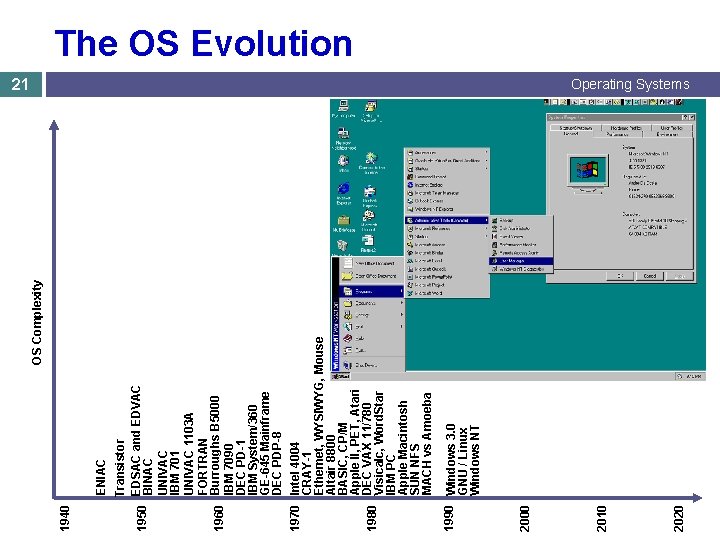Open Help from the Start menu
This screenshot has width=720, height=540.
372,338
